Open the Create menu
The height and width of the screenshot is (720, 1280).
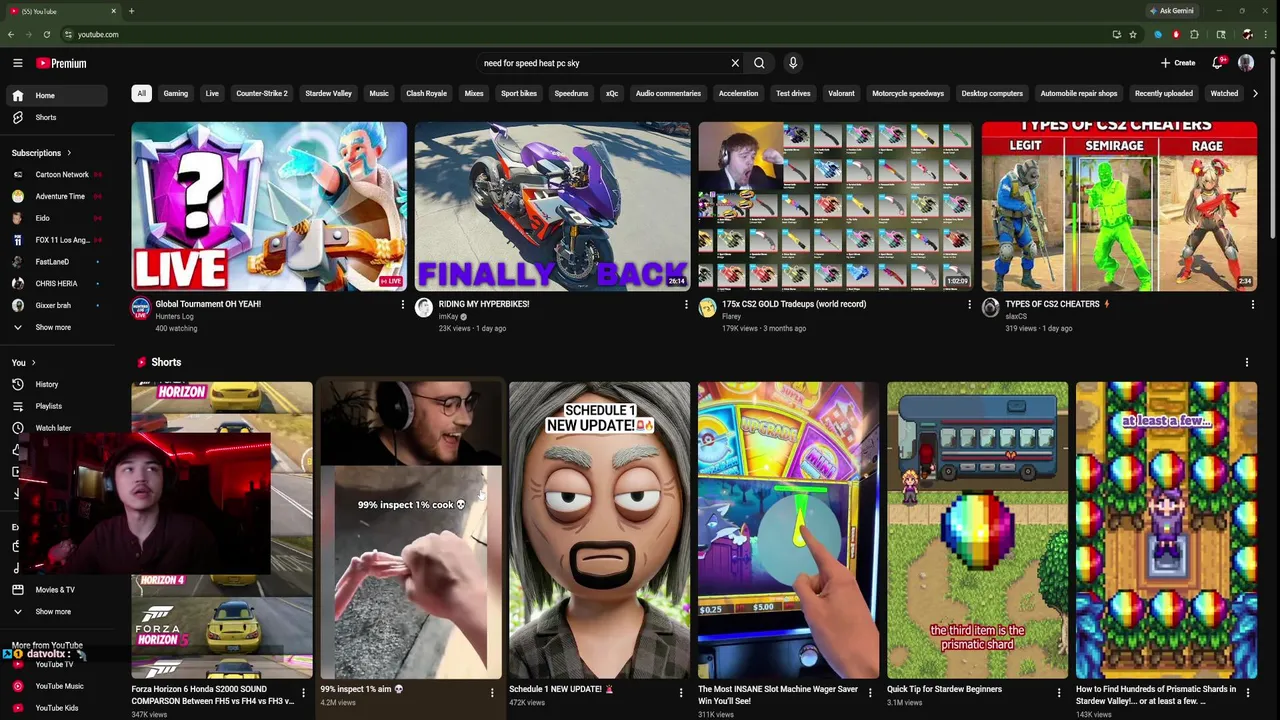click(1178, 63)
